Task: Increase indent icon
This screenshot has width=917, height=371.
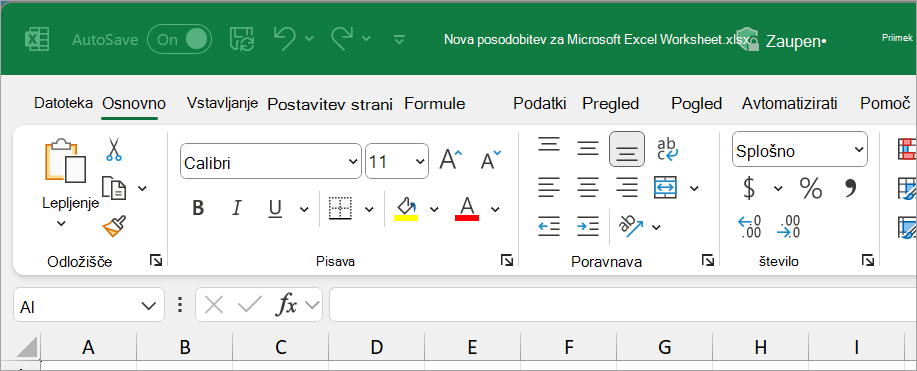Action: point(588,226)
